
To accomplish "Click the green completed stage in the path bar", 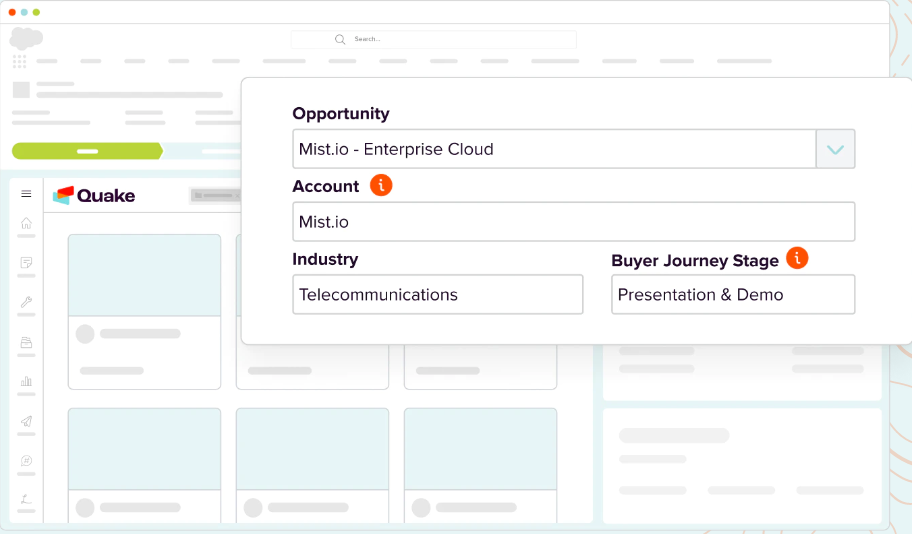I will tap(87, 151).
